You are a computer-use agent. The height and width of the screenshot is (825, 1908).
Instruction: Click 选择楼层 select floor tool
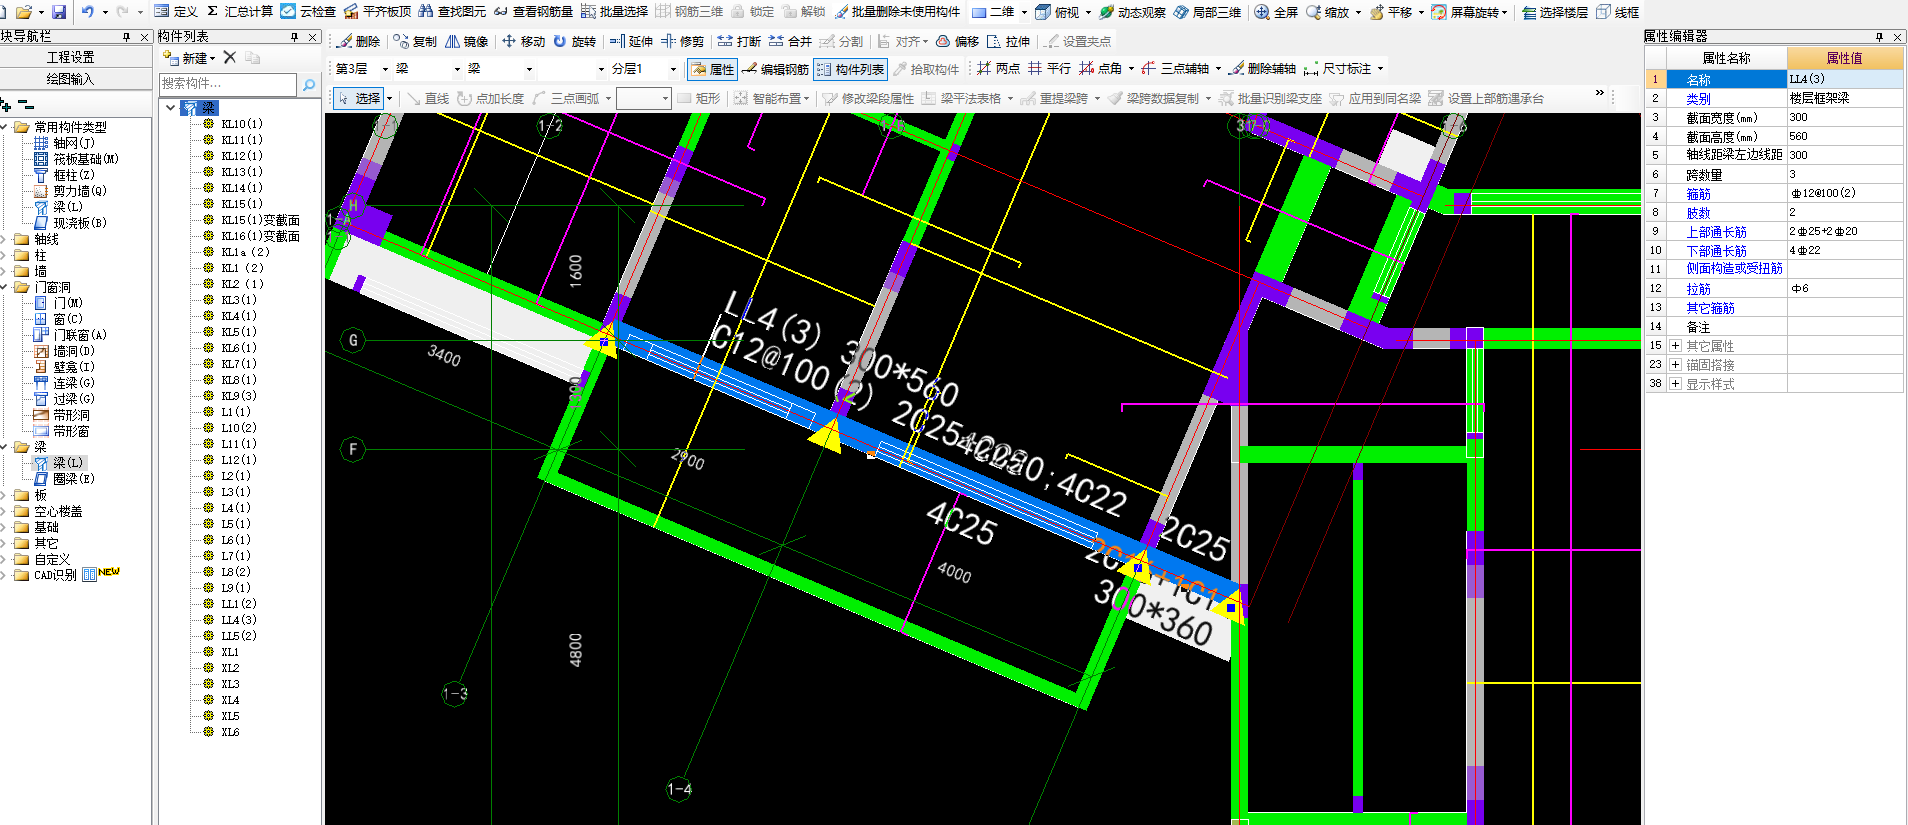click(x=1554, y=12)
